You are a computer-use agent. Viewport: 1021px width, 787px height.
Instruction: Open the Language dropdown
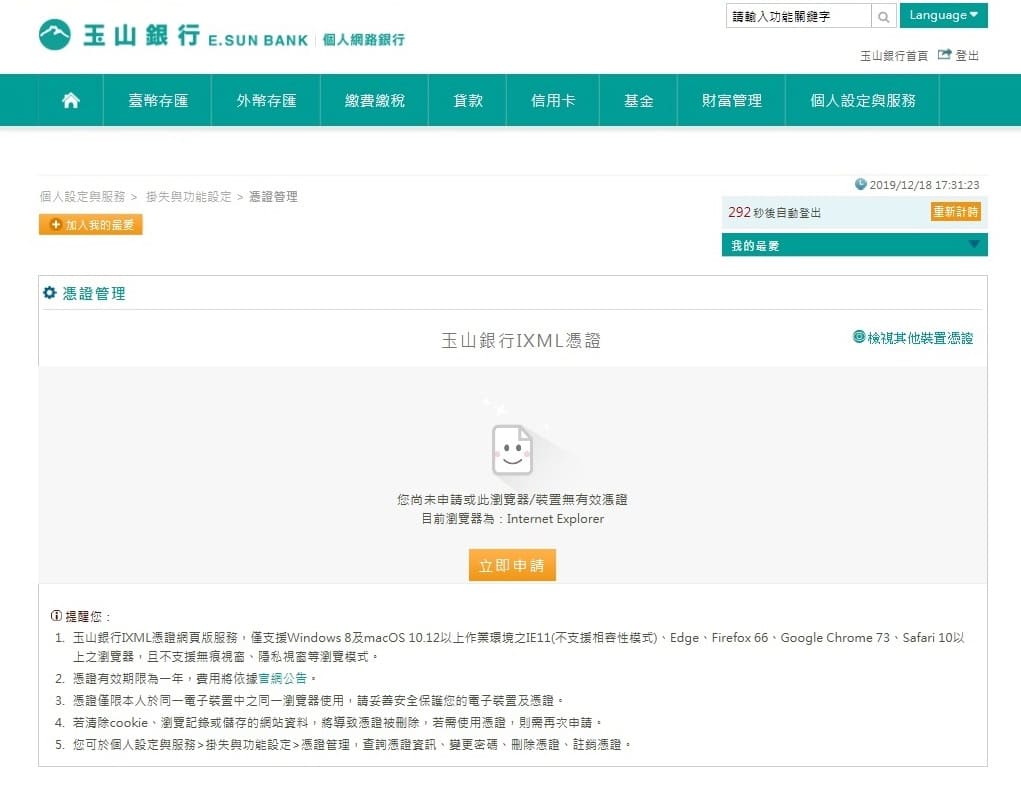point(944,15)
